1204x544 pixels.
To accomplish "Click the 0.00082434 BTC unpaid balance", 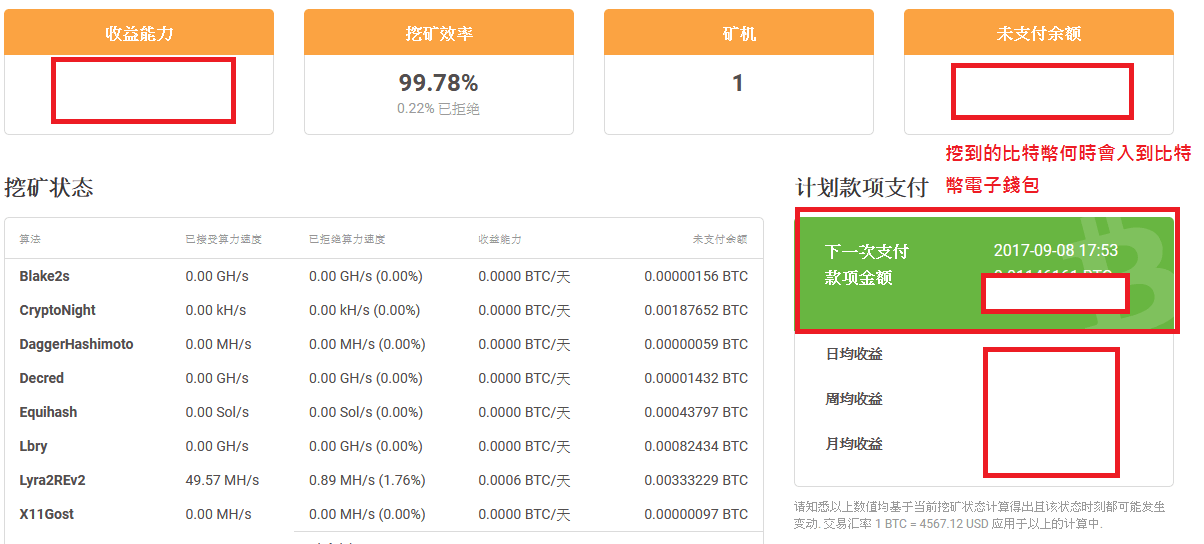I will 696,446.
